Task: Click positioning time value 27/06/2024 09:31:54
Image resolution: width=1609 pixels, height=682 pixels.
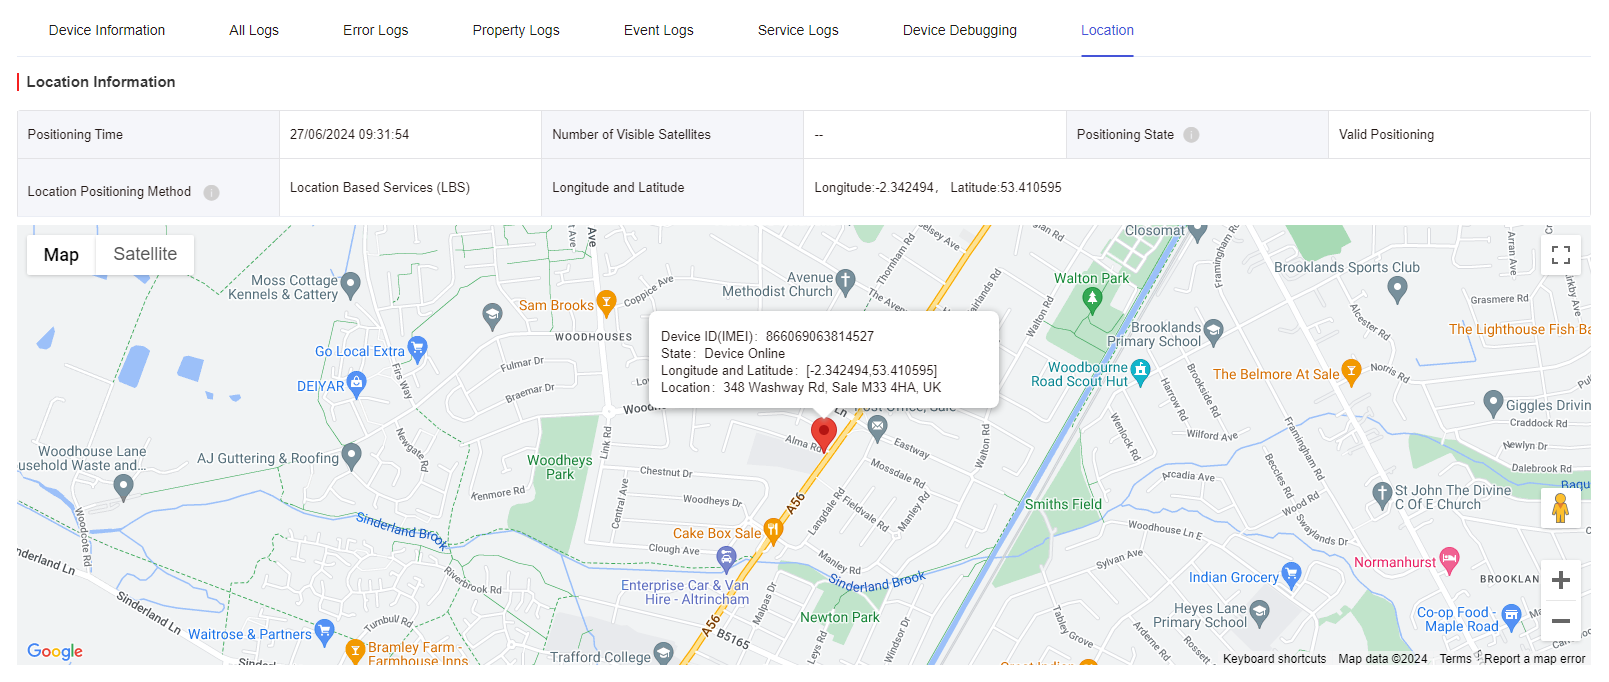Action: (x=349, y=135)
